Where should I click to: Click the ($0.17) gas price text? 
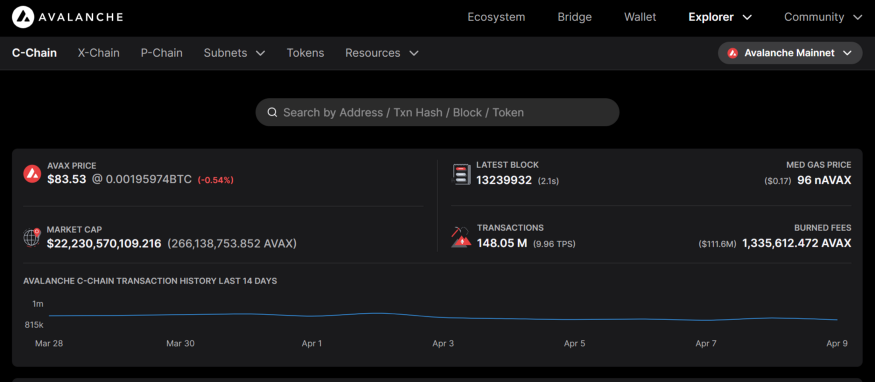[x=778, y=181]
